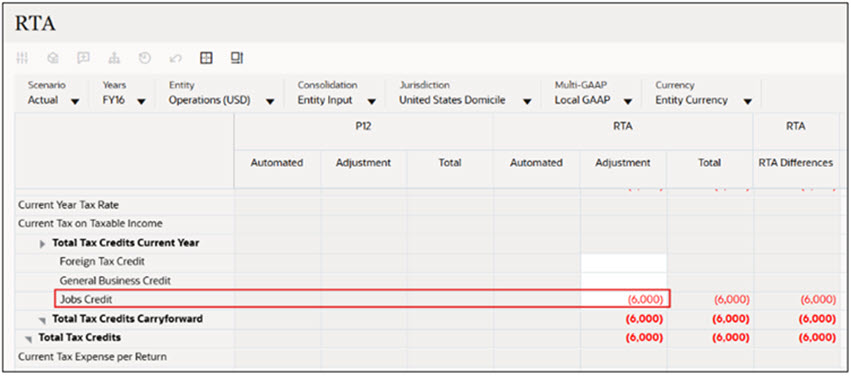Screen dimensions: 851x376
Task: Click the cube drill-through icon in toolbar
Action: pyautogui.click(x=53, y=58)
